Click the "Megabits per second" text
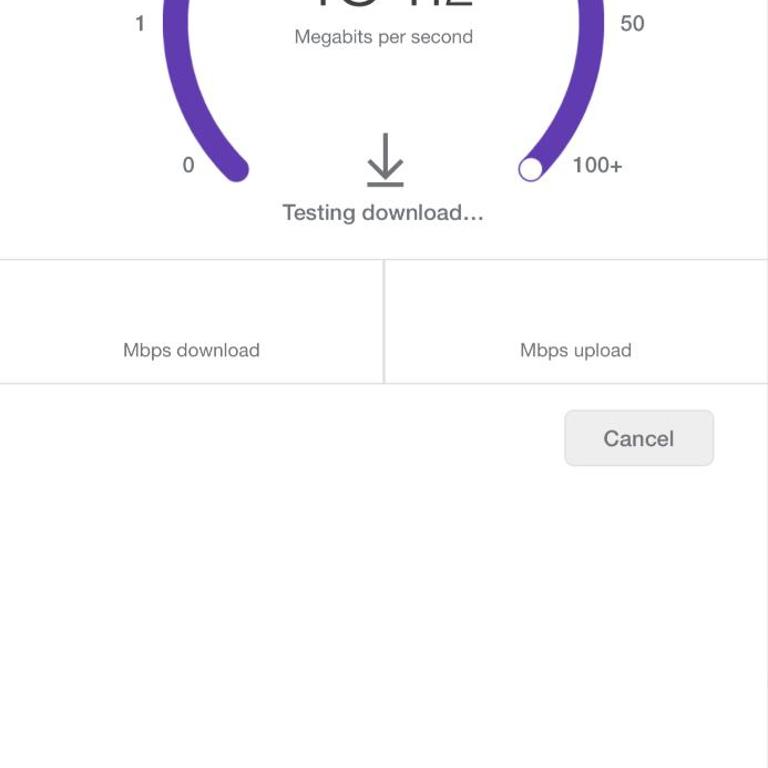Viewport: 768px width, 768px height. (x=384, y=37)
